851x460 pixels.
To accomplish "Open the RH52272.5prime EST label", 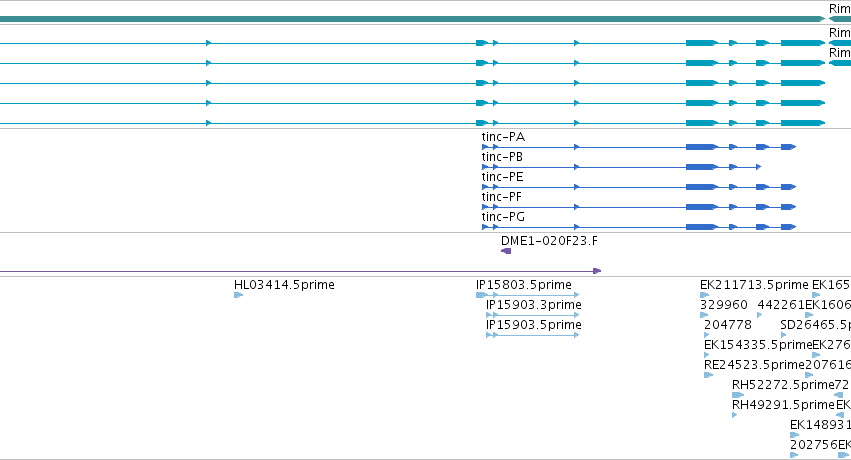I will [783, 385].
